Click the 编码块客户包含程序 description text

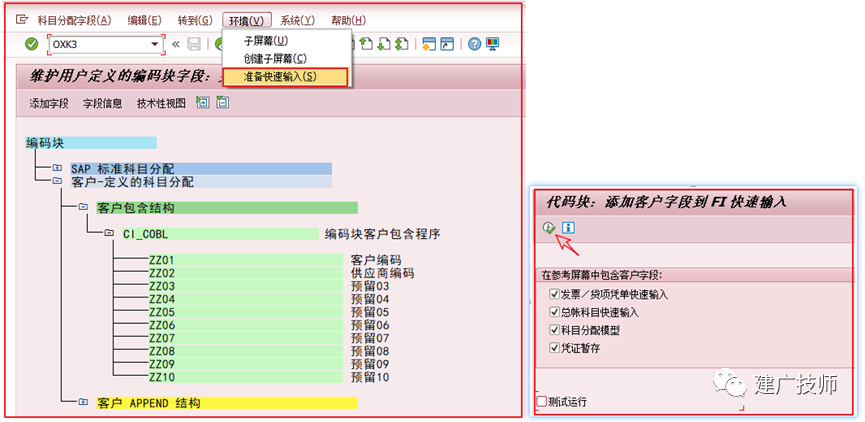382,234
